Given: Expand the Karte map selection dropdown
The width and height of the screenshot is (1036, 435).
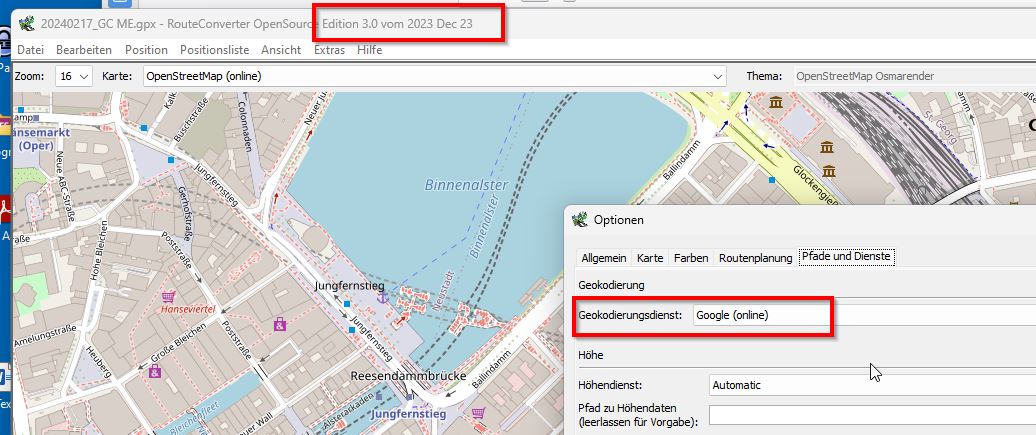Looking at the screenshot, I should click(x=434, y=76).
